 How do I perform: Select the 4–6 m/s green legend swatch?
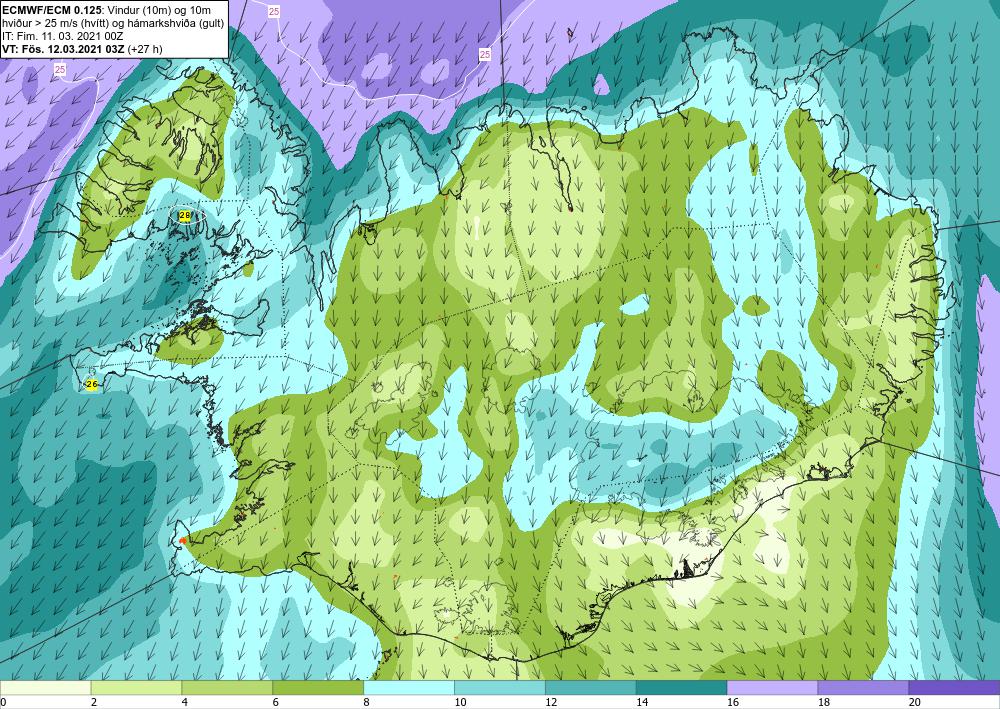point(227,688)
